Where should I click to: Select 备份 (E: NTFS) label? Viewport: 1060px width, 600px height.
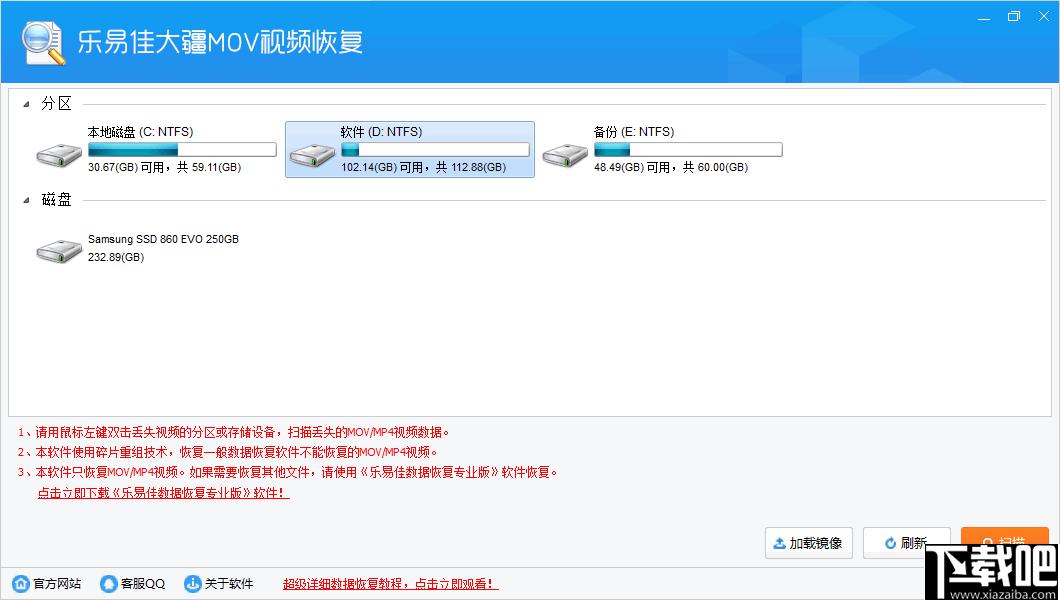tap(634, 132)
